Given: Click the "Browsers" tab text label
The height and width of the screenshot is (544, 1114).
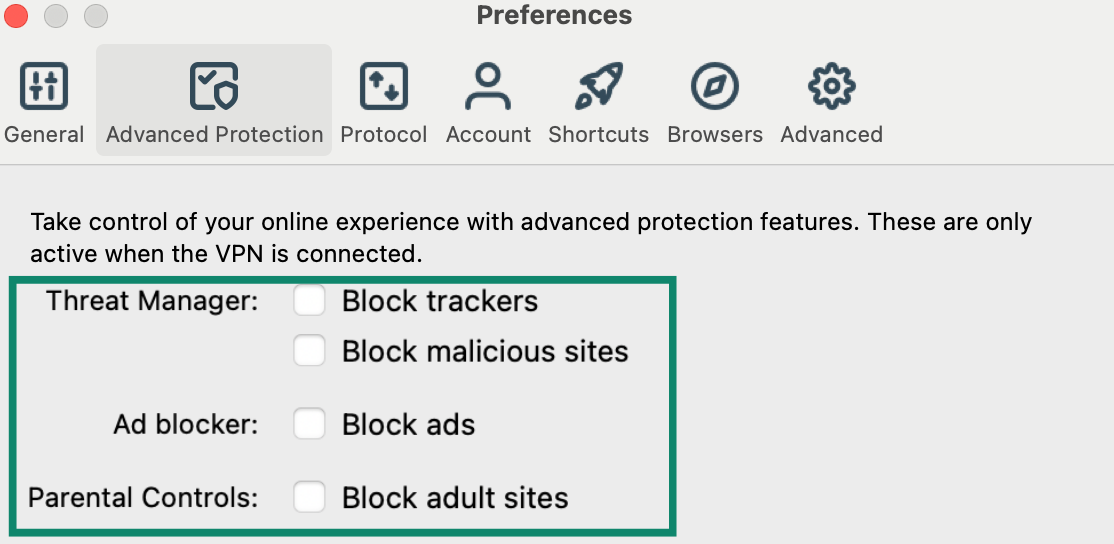Looking at the screenshot, I should [x=714, y=135].
